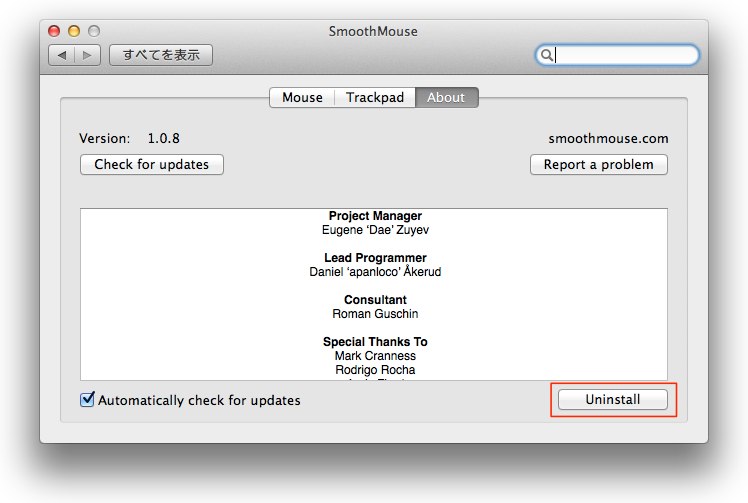748x503 pixels.
Task: Focus the search input field
Action: coord(617,55)
